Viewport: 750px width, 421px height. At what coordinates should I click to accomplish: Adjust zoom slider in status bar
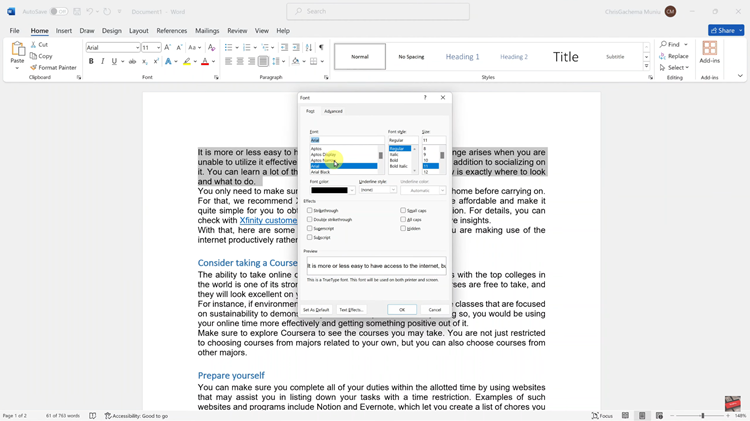[x=703, y=416]
